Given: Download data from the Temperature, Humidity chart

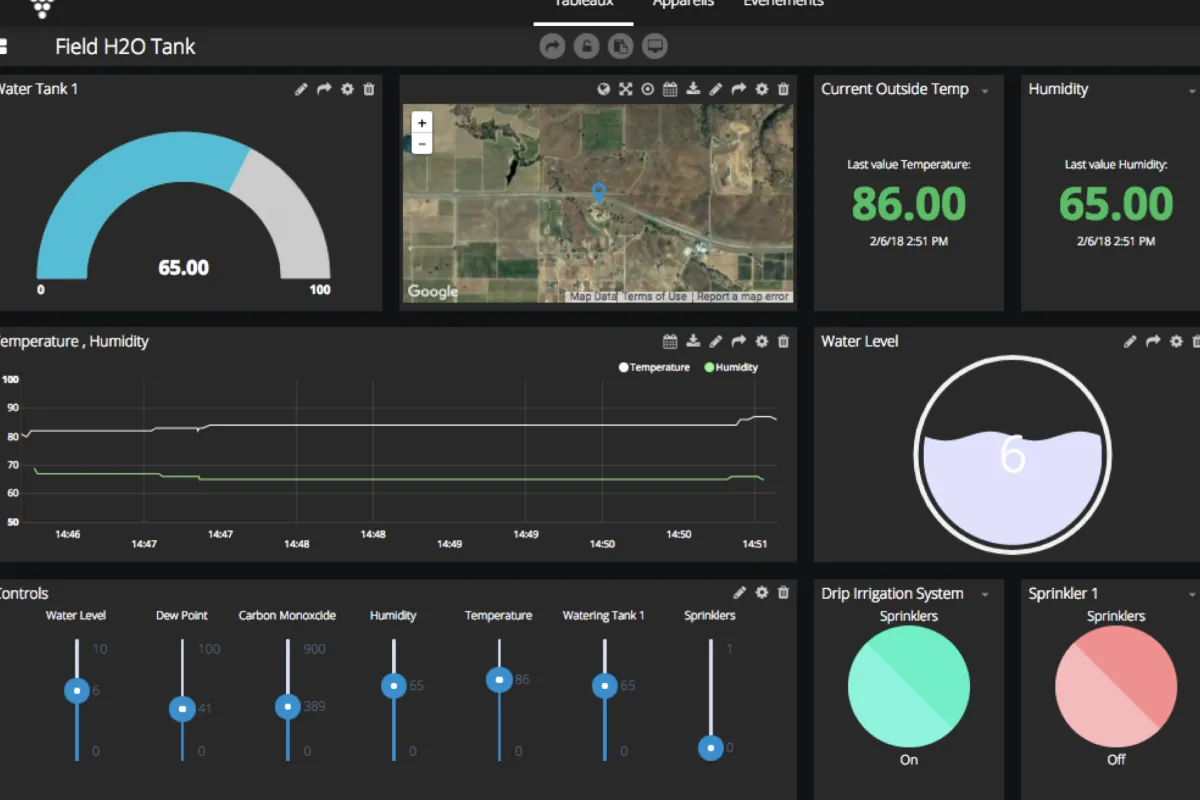Looking at the screenshot, I should (693, 341).
